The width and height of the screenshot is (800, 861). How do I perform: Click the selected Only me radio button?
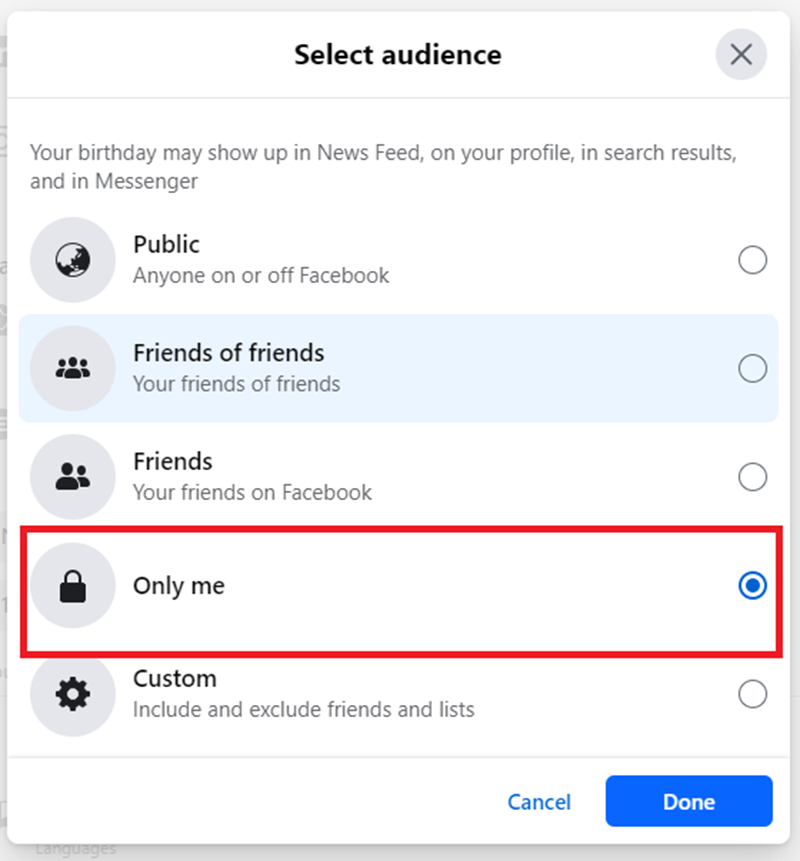(x=752, y=586)
